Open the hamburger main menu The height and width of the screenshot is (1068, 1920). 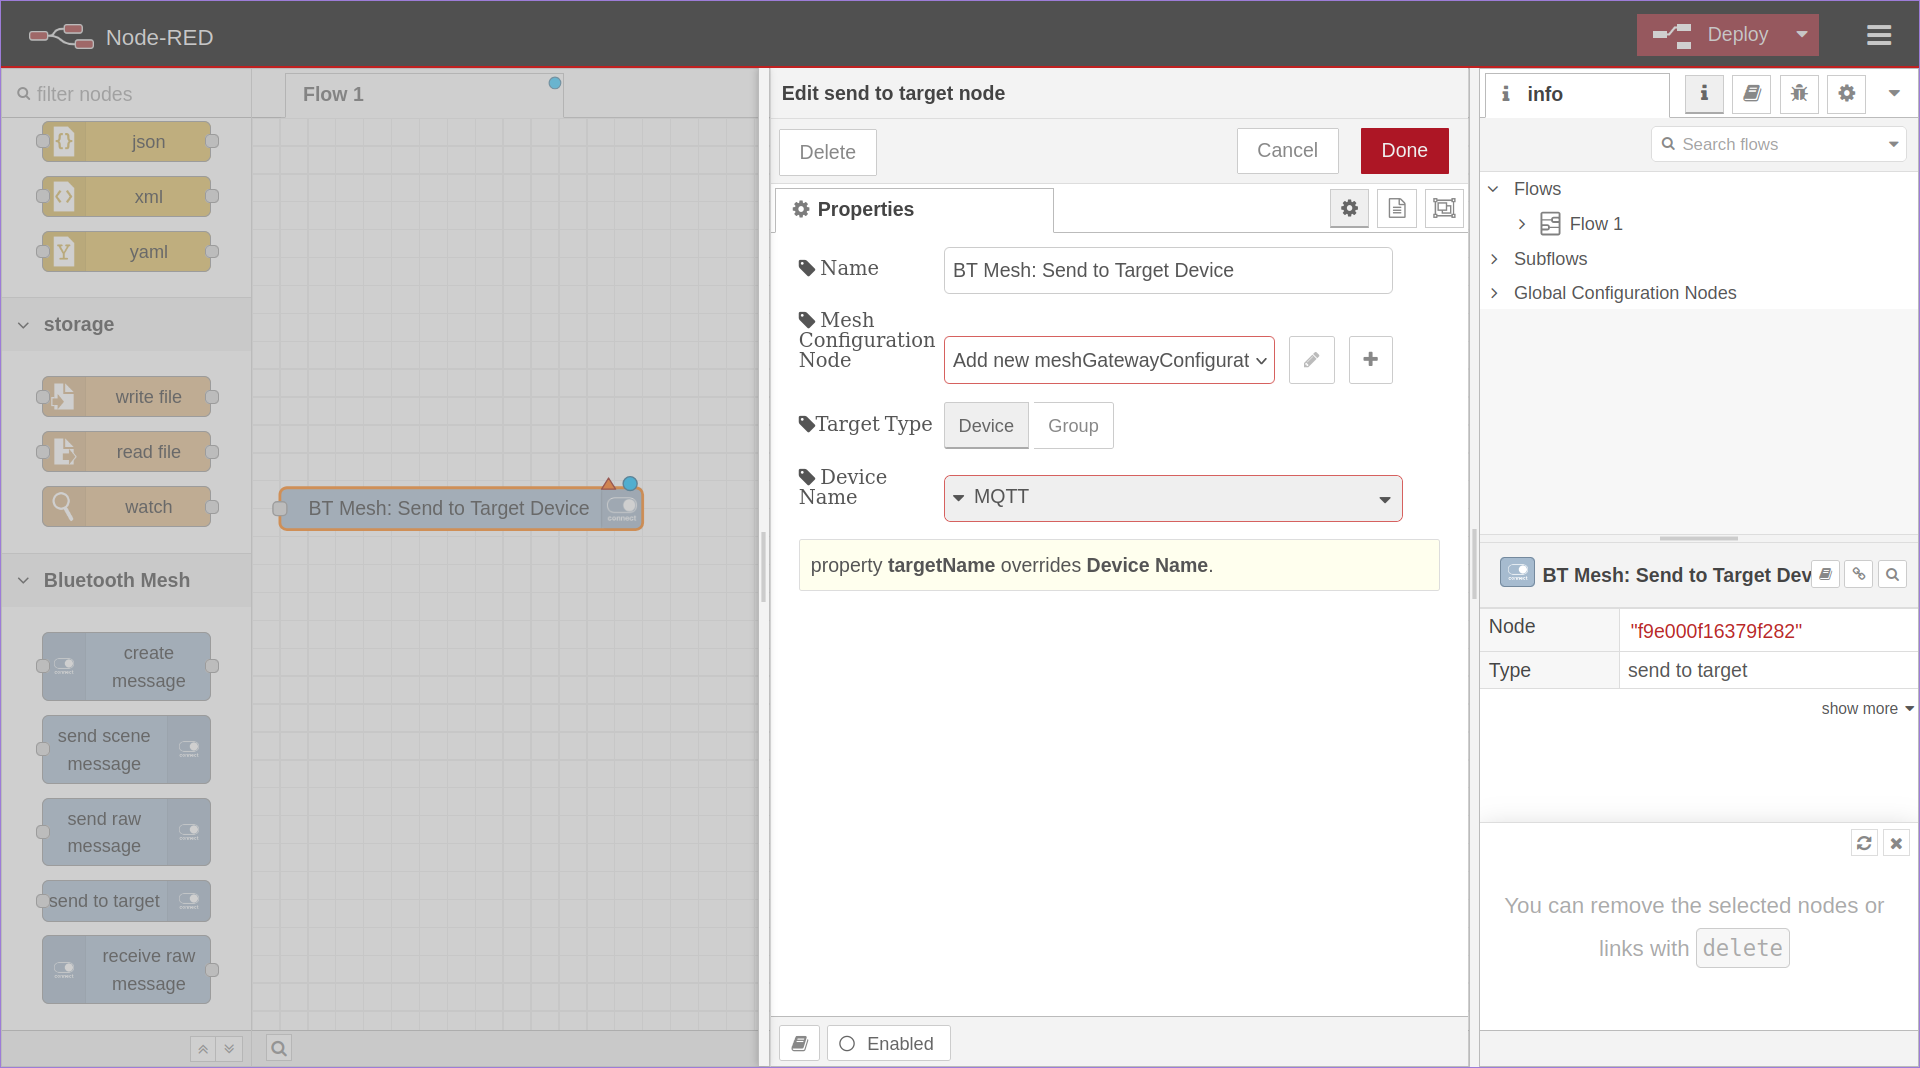click(1878, 36)
